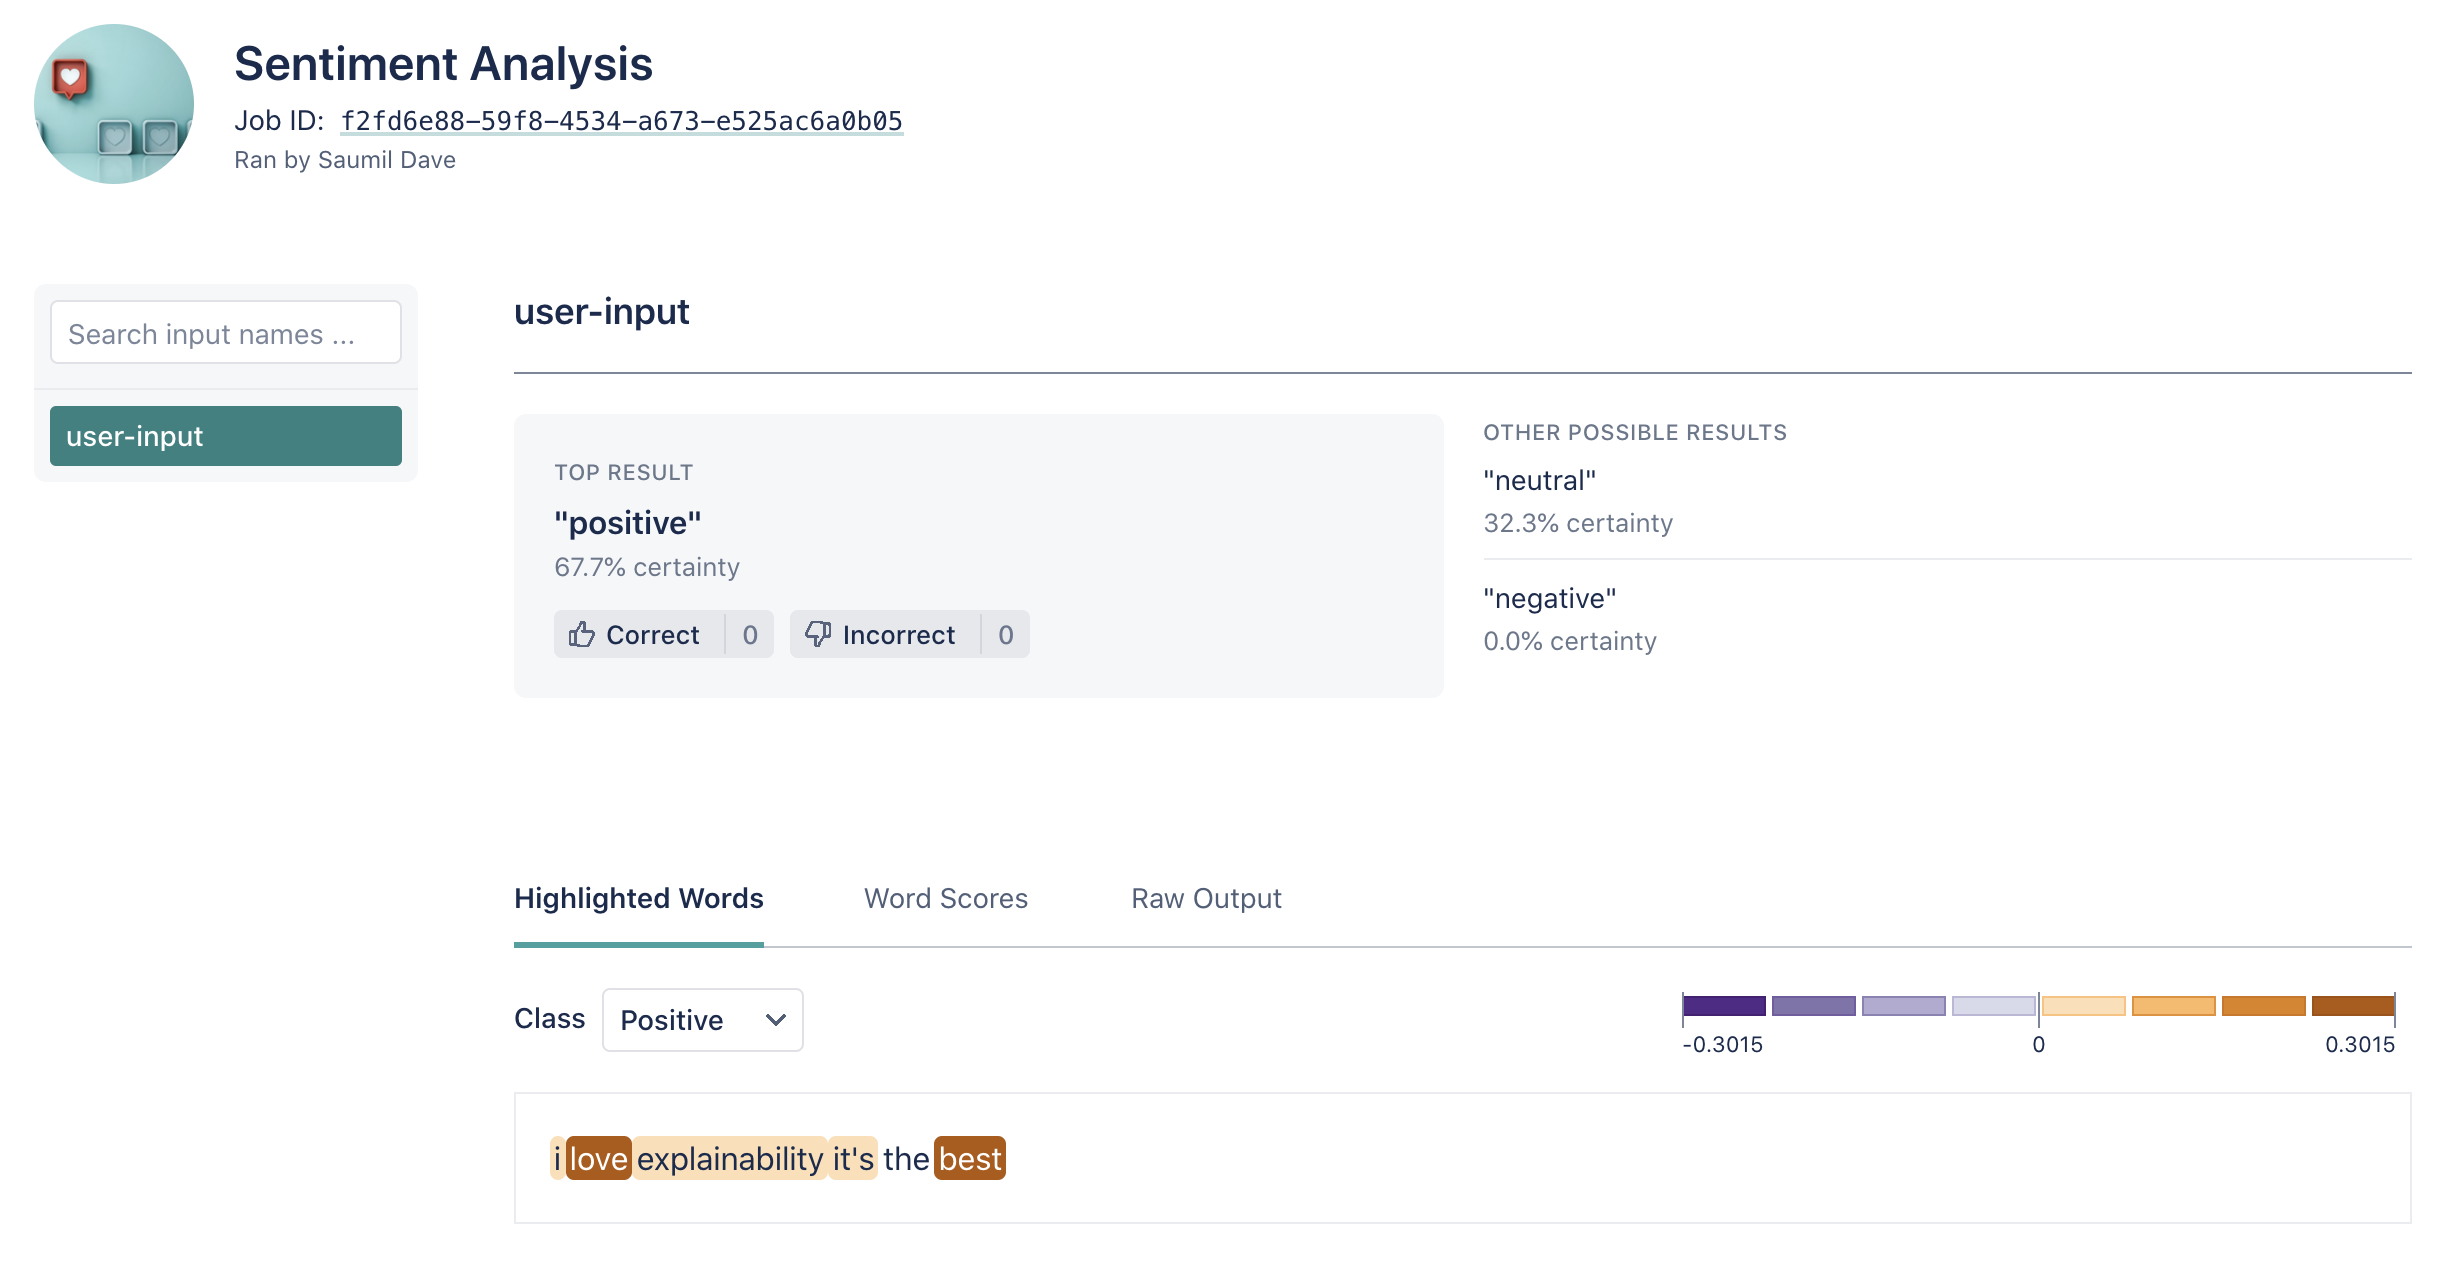Click the darkest purple legend swatch
The height and width of the screenshot is (1264, 2458).
tap(1723, 1006)
